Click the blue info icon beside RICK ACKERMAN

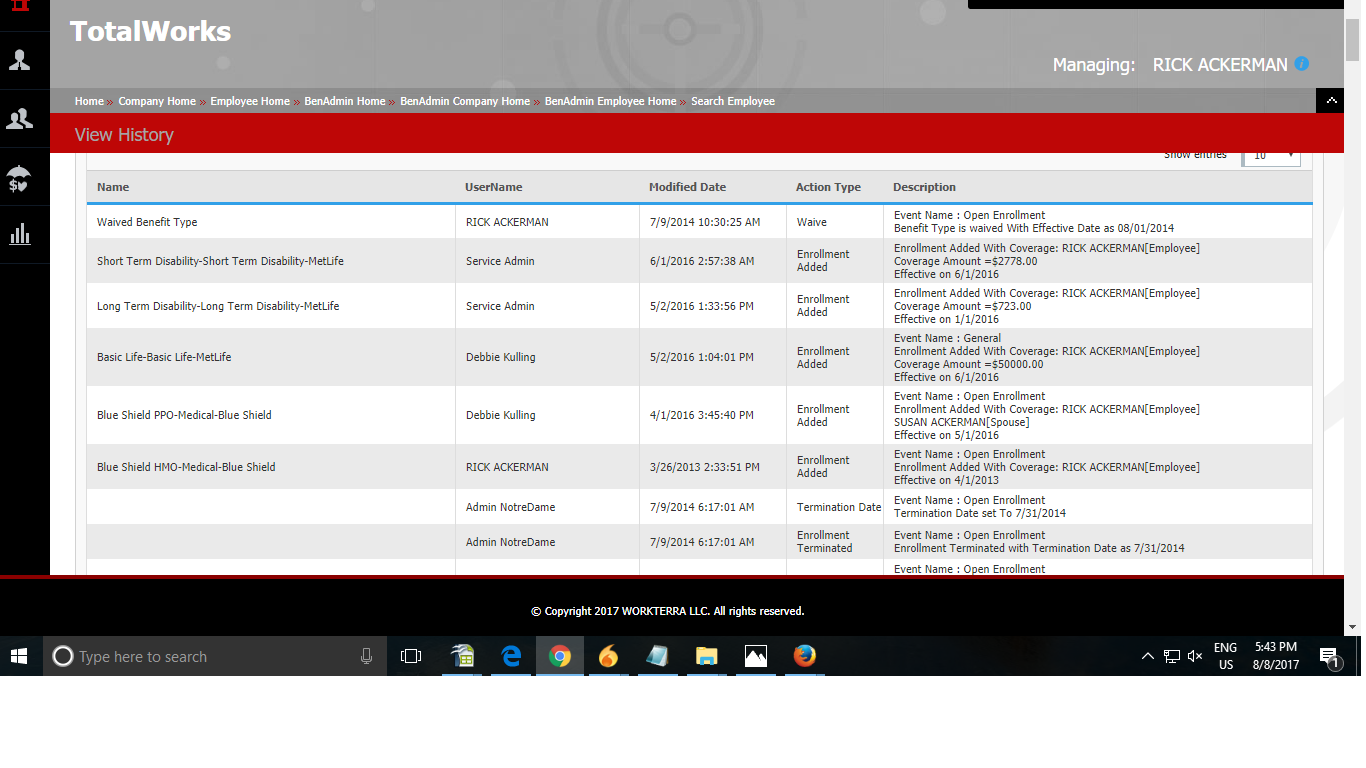(x=1301, y=63)
